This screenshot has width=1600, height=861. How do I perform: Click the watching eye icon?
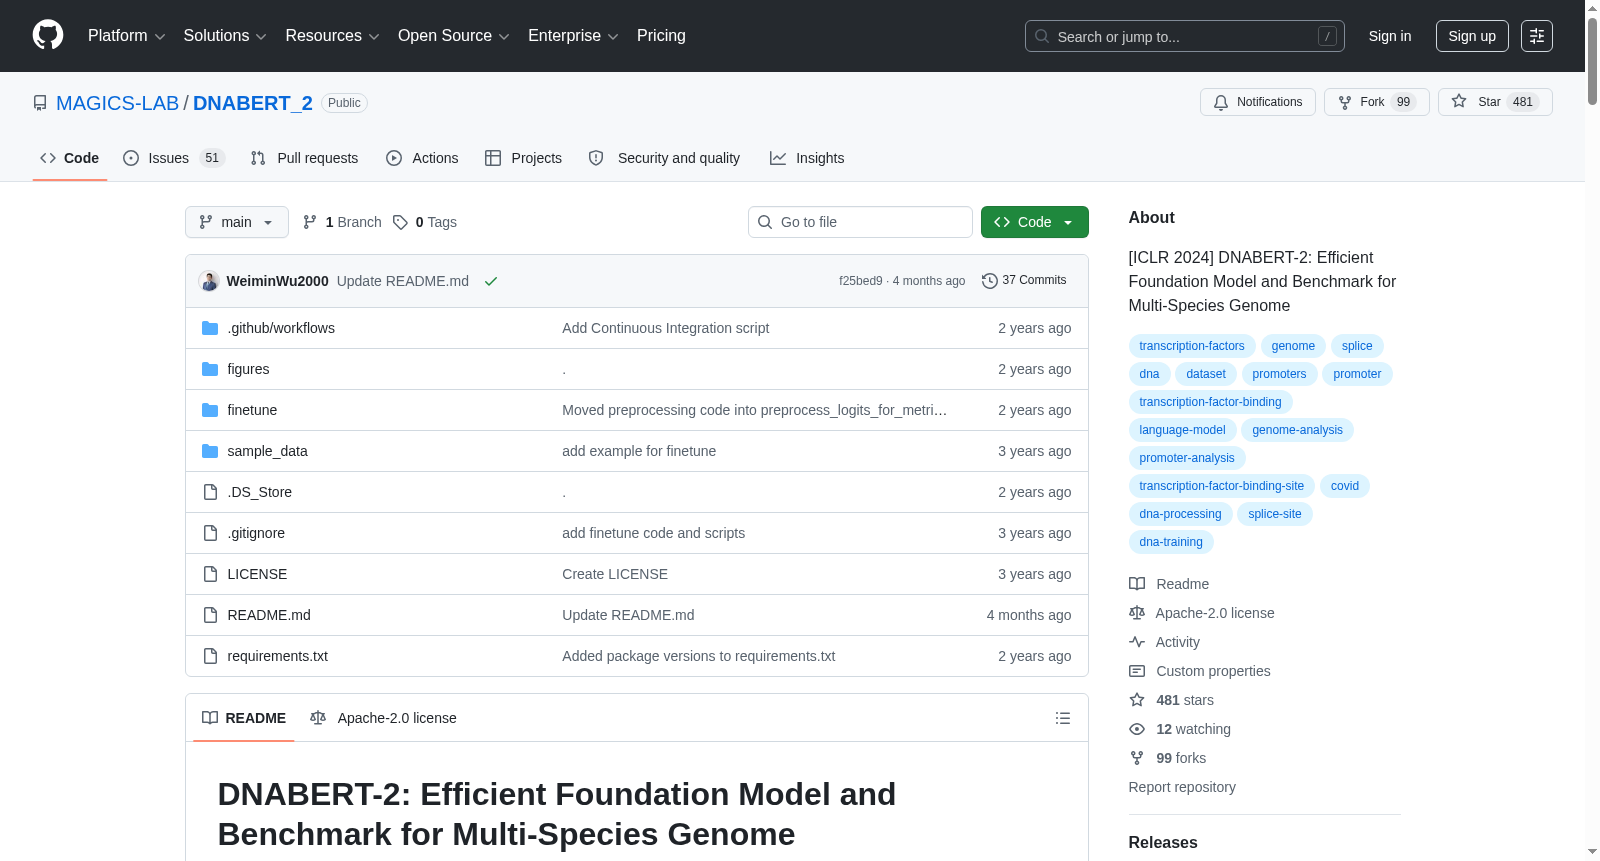[x=1137, y=729]
